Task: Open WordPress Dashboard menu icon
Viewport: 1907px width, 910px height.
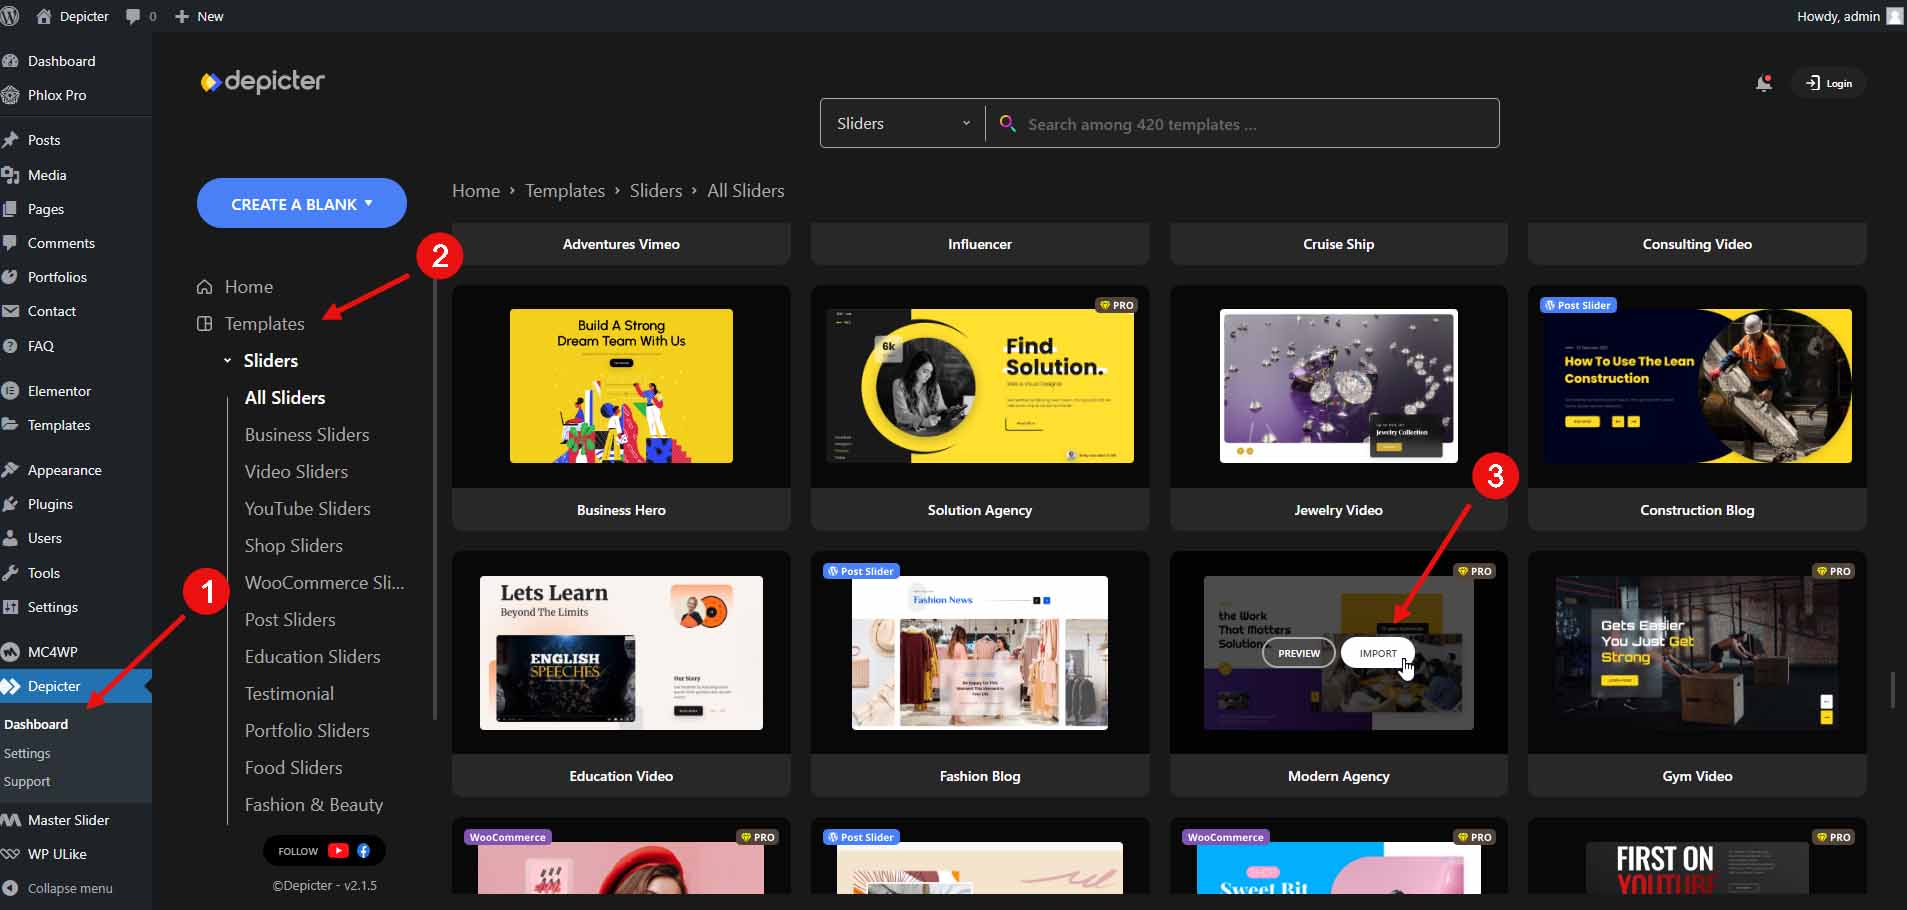Action: [10, 61]
